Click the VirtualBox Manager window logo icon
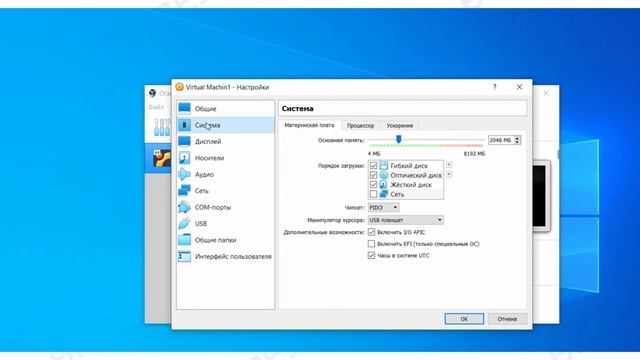The image size is (640, 360). (152, 93)
